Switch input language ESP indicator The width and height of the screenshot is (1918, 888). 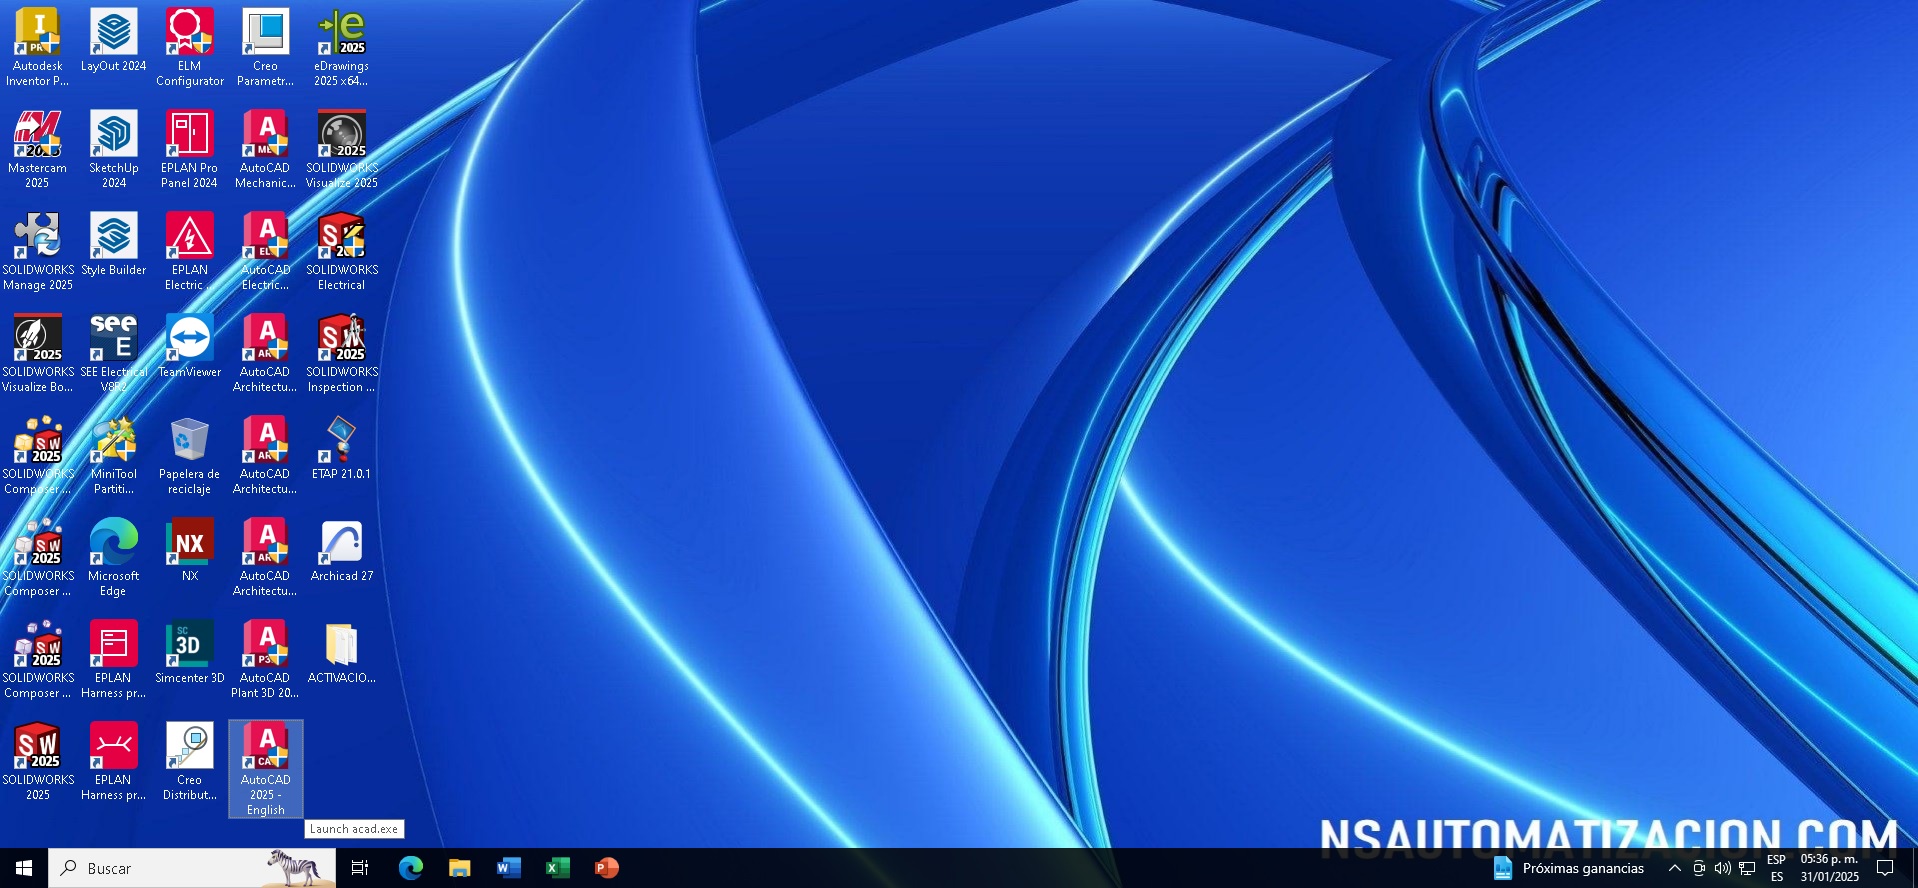pyautogui.click(x=1776, y=868)
